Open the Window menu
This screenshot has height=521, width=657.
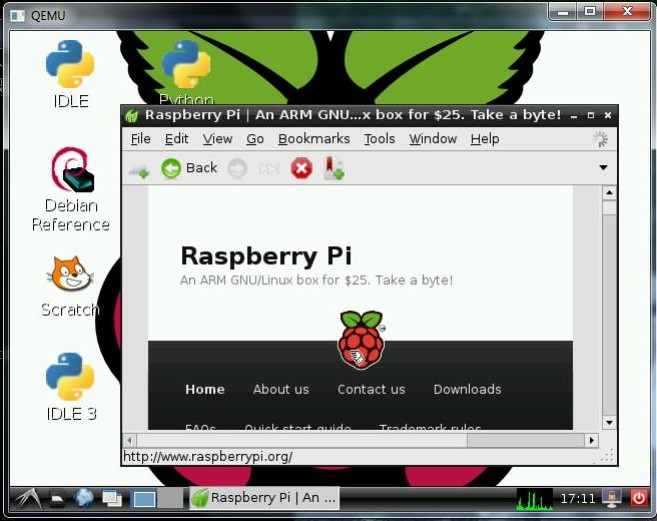coord(433,139)
